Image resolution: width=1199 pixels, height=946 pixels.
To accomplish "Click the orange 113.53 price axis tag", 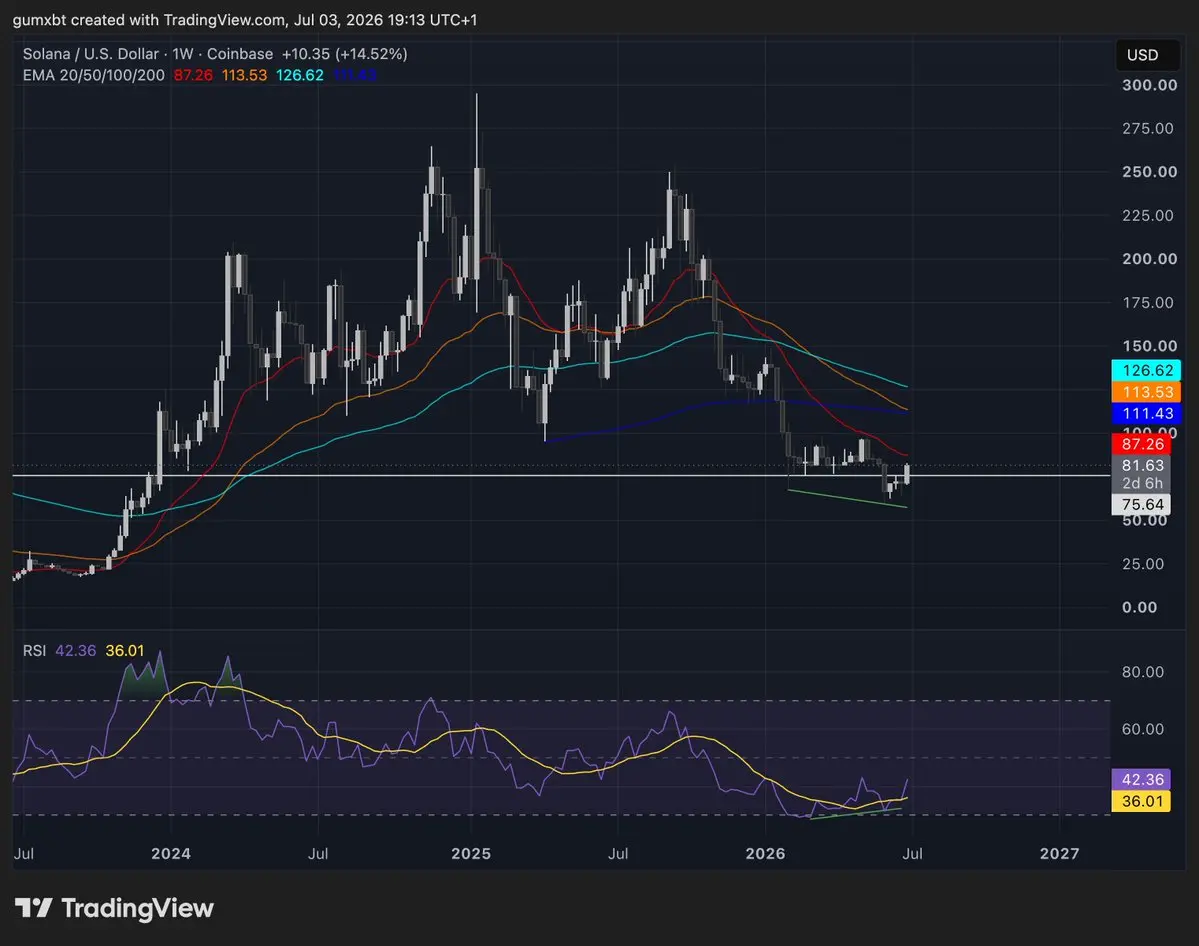I will [1146, 392].
